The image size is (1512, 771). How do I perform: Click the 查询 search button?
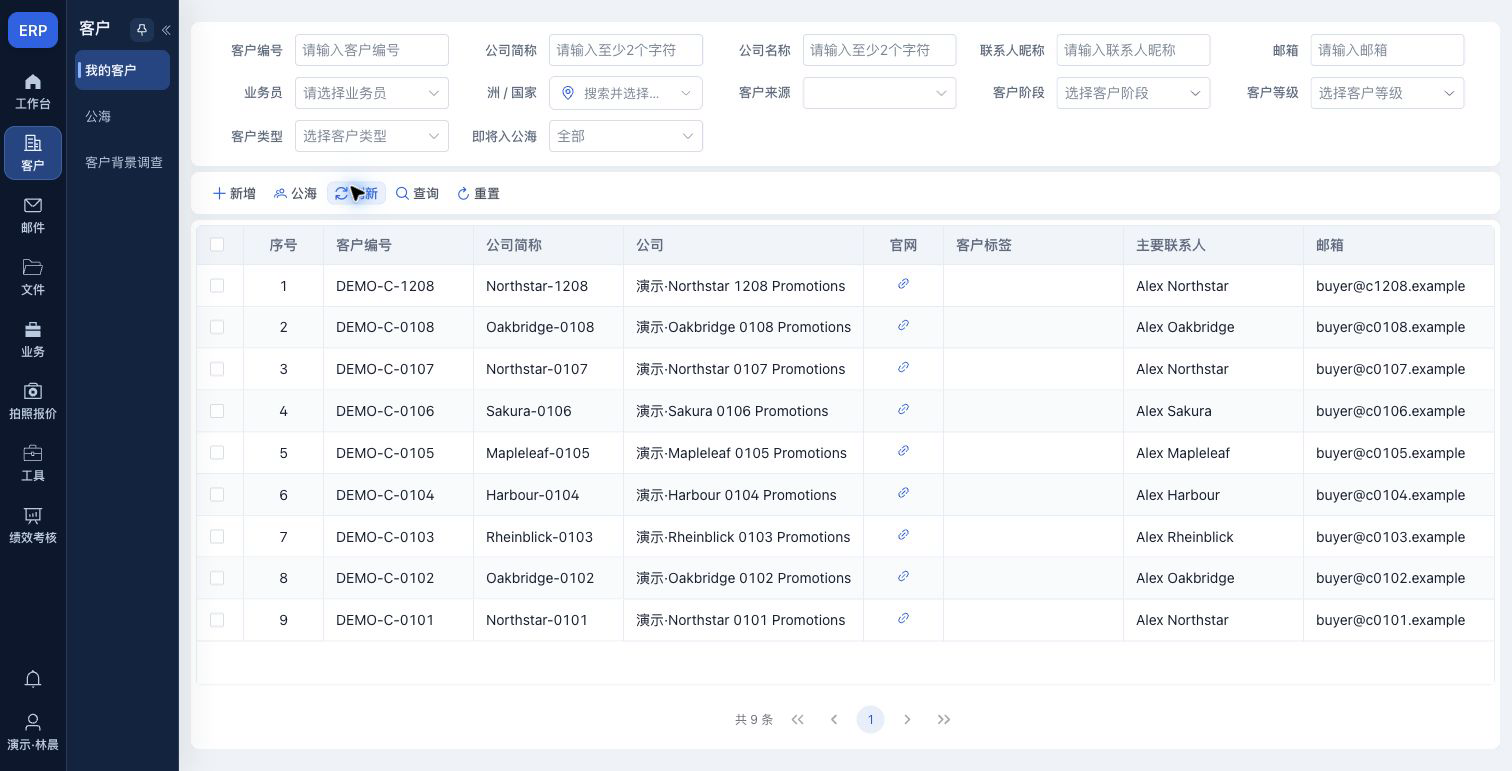(417, 193)
